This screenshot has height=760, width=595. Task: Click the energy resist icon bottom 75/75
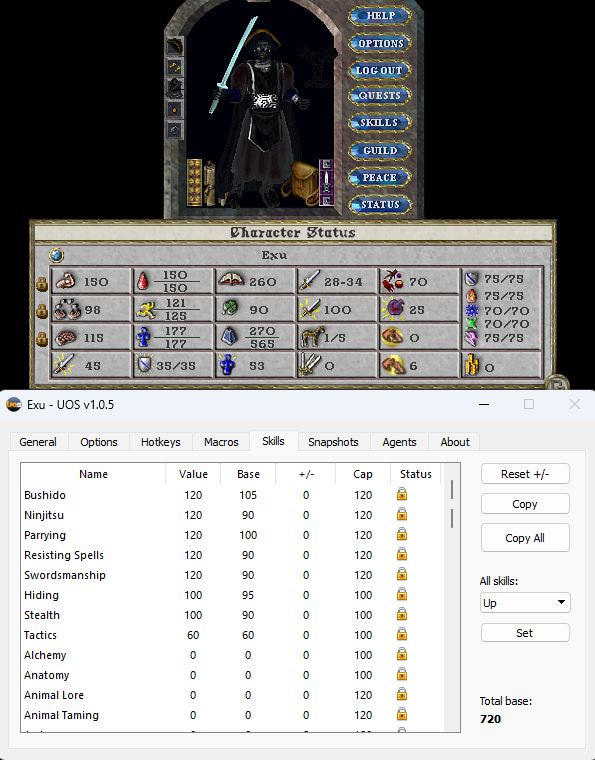(x=471, y=338)
